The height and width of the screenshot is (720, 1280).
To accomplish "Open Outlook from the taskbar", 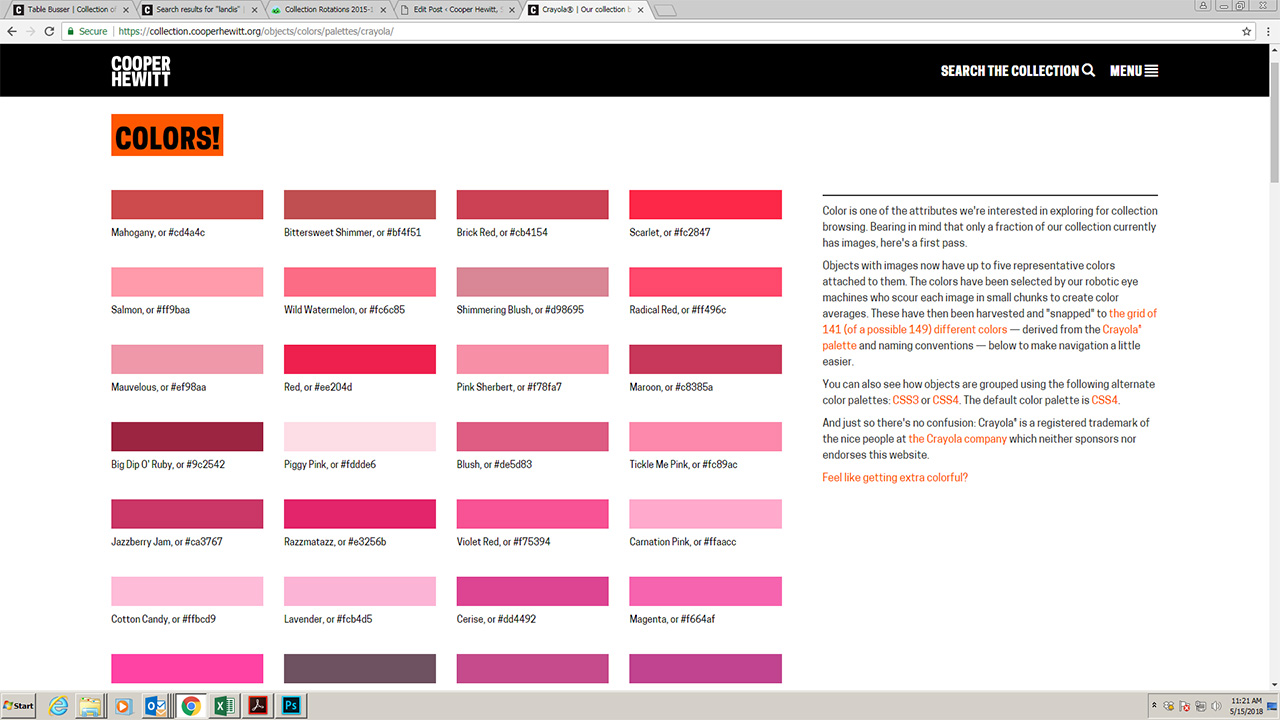I will [x=156, y=705].
